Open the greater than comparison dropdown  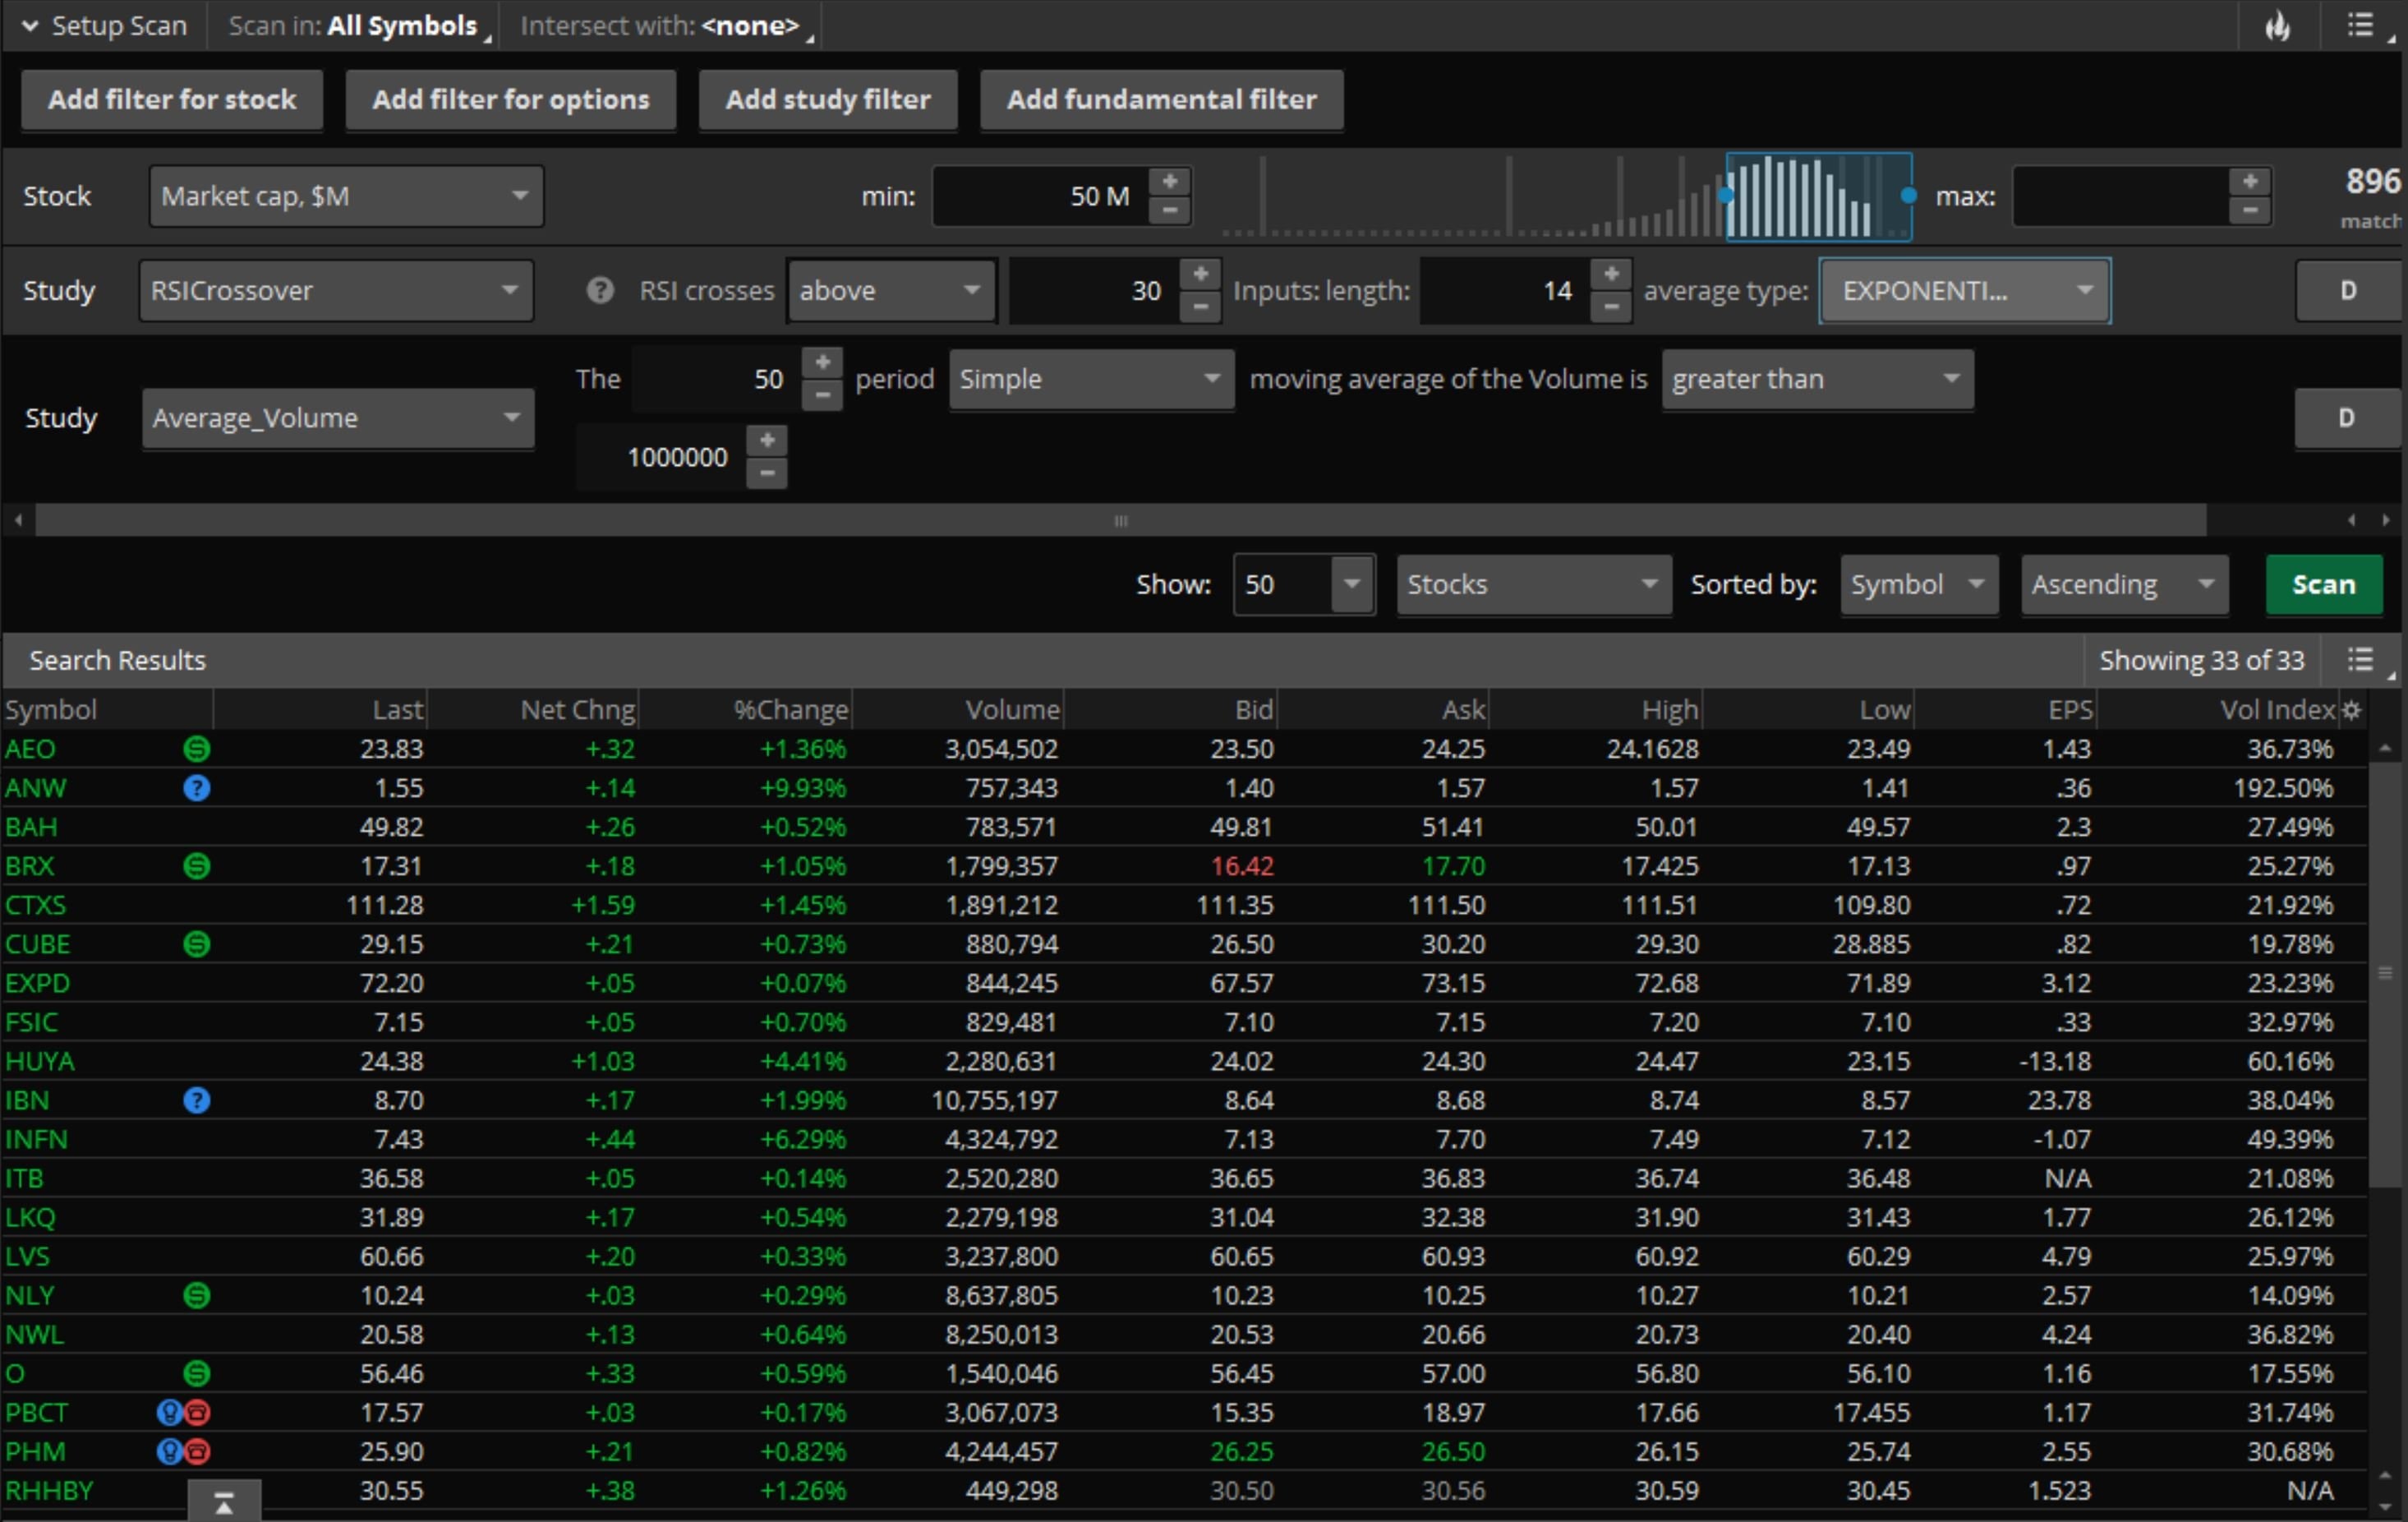tap(1817, 379)
